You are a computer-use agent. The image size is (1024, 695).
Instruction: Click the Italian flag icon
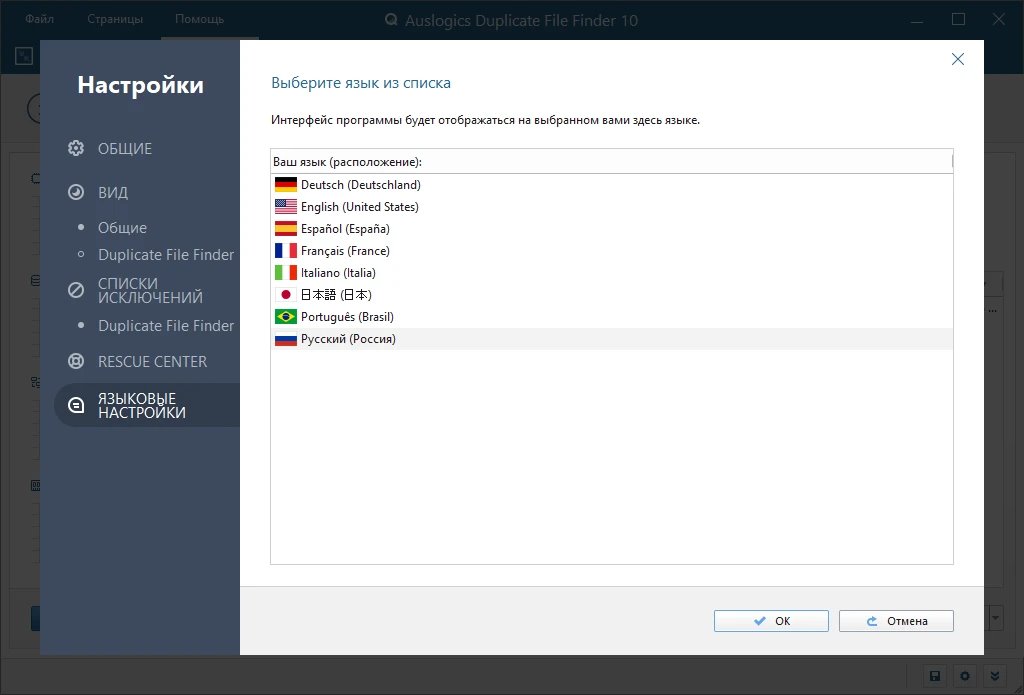[x=285, y=273]
